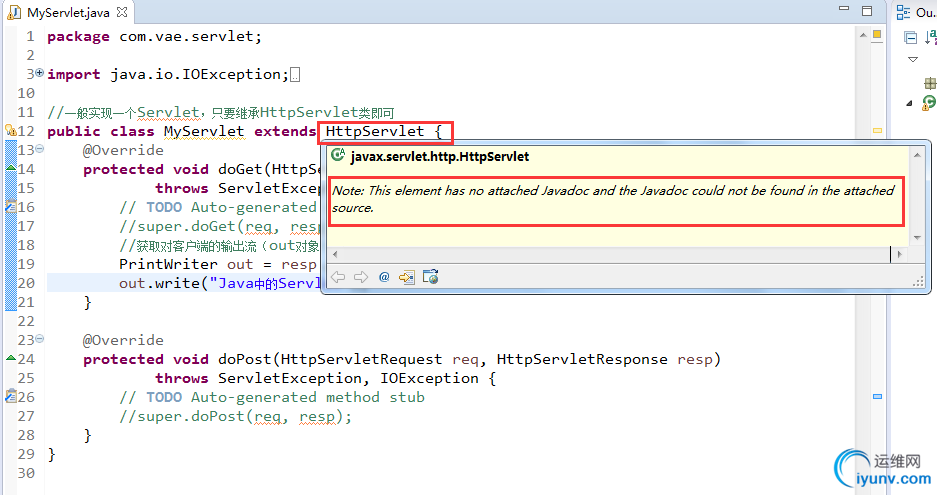Click the yellow warning indicator atop overview ruler
Viewport: 937px width, 495px height.
(x=877, y=35)
